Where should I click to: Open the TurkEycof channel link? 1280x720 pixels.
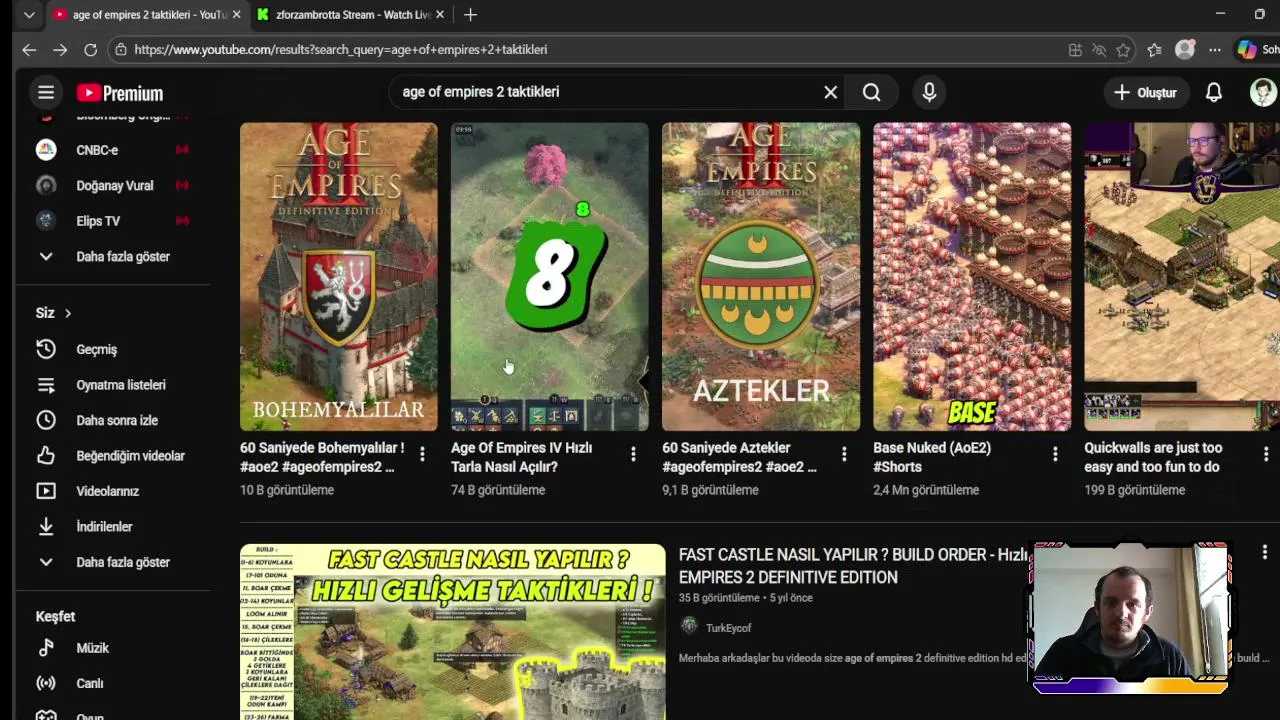point(728,628)
